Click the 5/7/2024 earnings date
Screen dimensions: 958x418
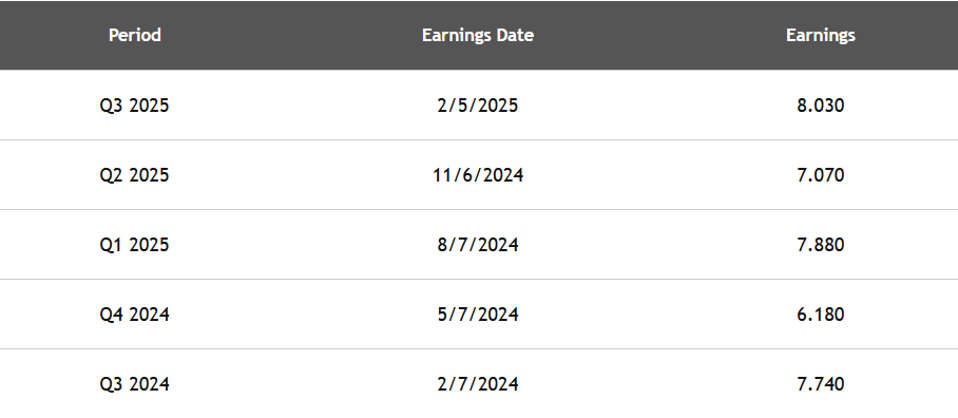pyautogui.click(x=478, y=315)
